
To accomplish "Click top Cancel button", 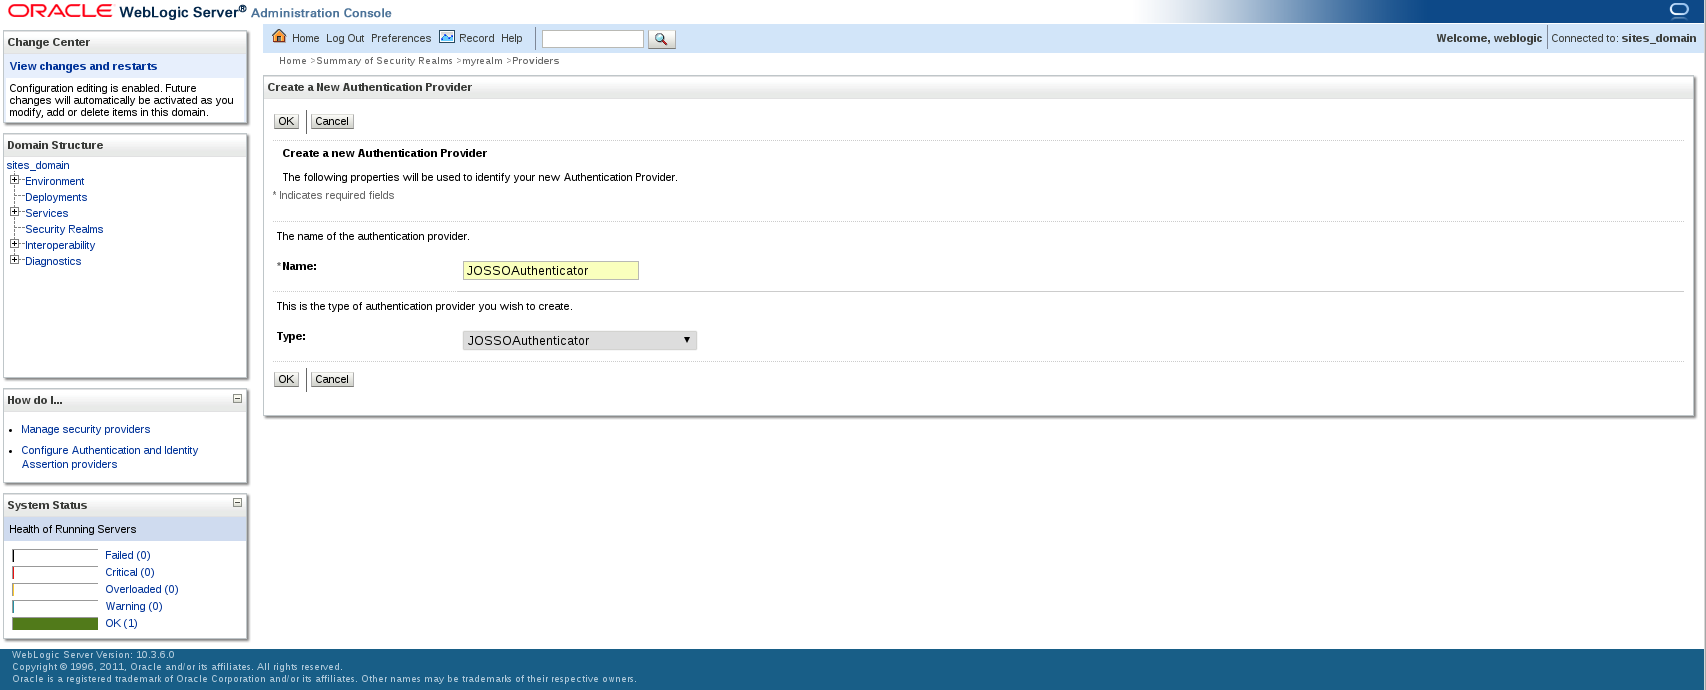I will click(x=332, y=121).
